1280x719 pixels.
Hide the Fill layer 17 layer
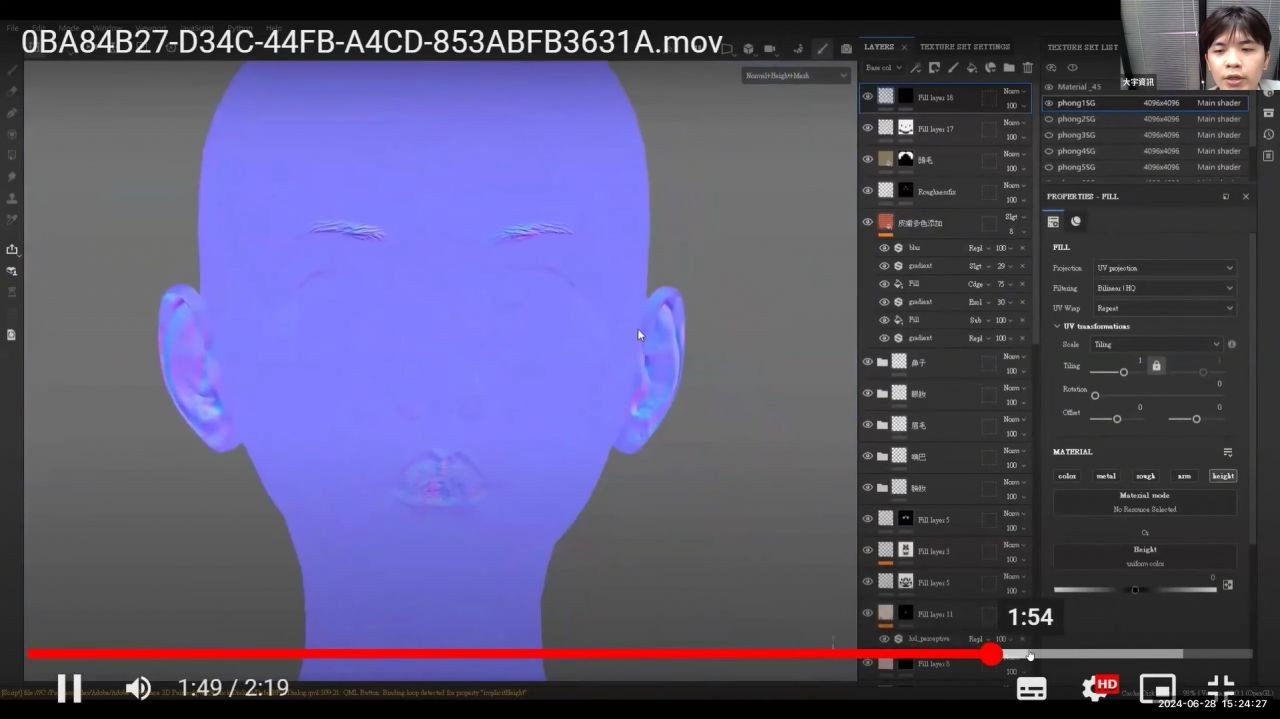[x=867, y=127]
